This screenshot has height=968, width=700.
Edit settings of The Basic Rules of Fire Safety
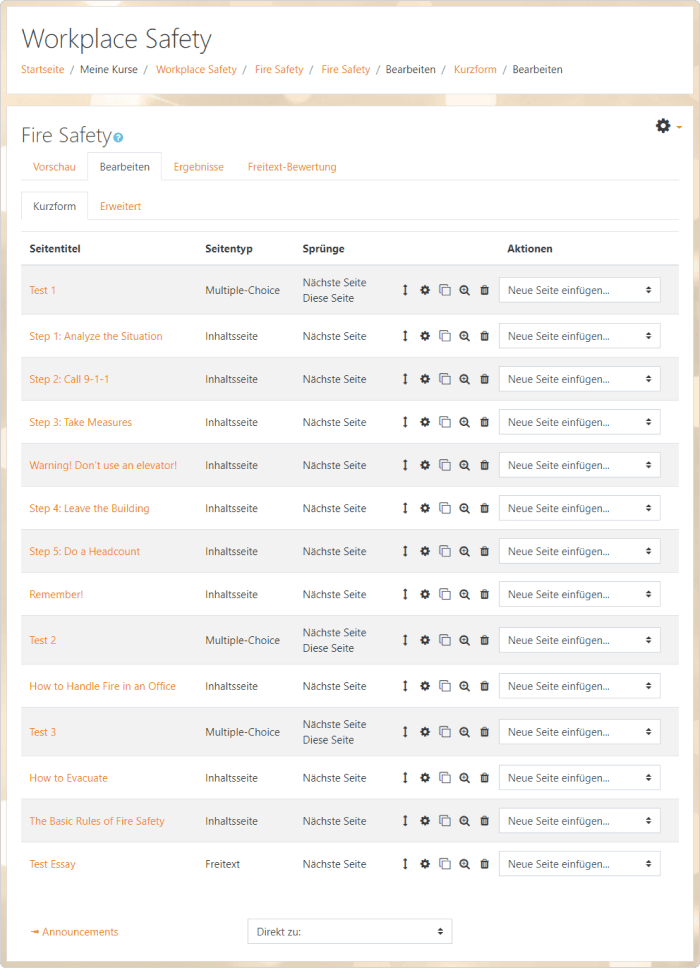pyautogui.click(x=425, y=821)
